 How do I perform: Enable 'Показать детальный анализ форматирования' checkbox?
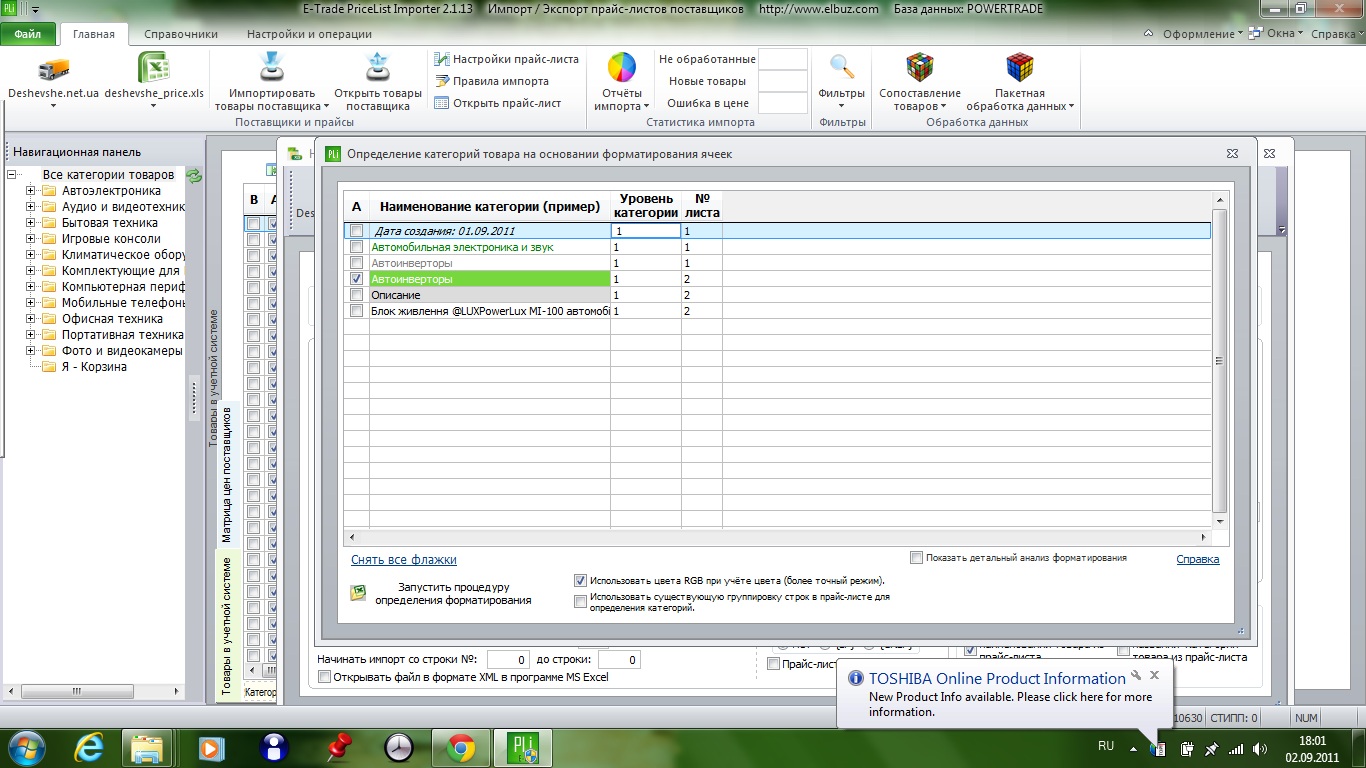click(917, 558)
